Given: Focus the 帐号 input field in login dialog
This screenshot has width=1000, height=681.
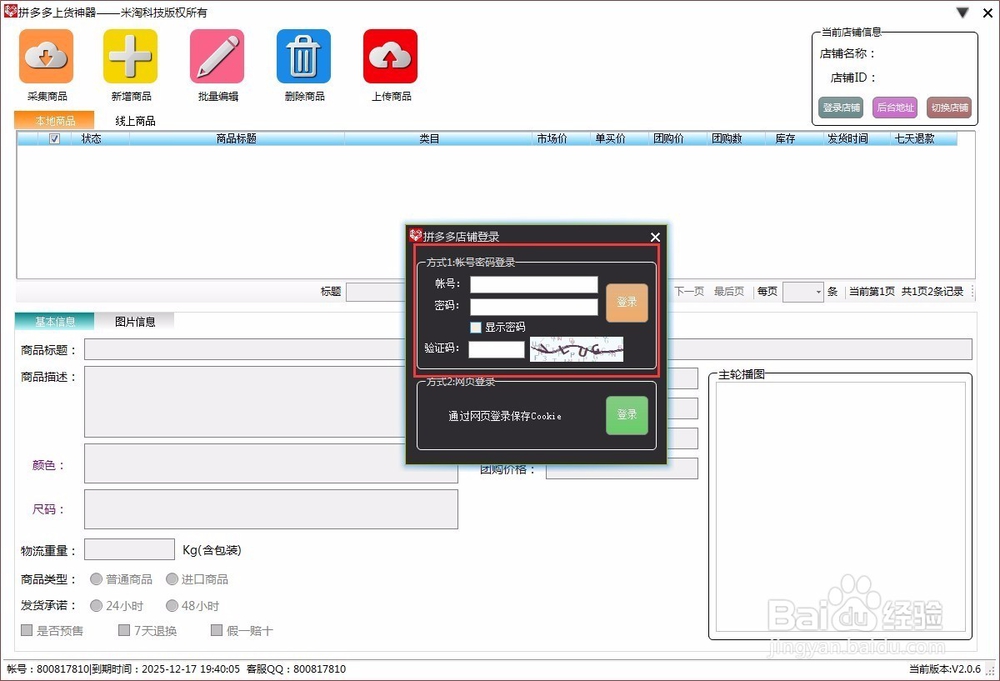Looking at the screenshot, I should tap(534, 284).
